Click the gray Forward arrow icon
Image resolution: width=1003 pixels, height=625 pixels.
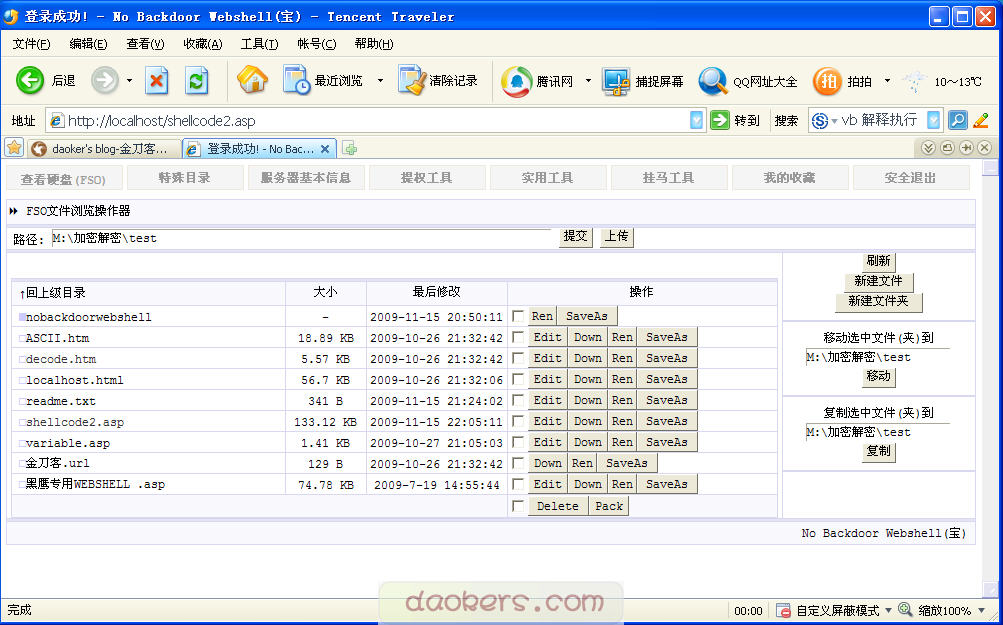(104, 81)
